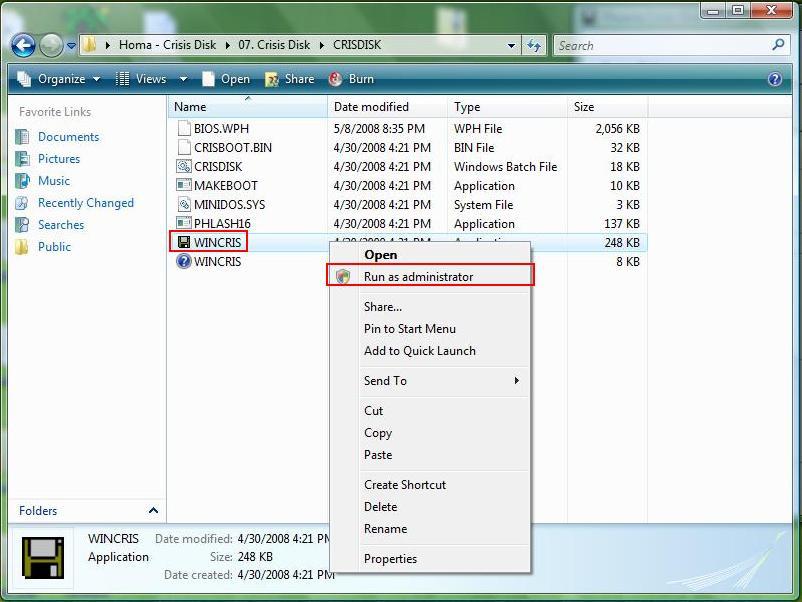Click the folder icon in the address bar
Image resolution: width=802 pixels, height=602 pixels.
(89, 45)
